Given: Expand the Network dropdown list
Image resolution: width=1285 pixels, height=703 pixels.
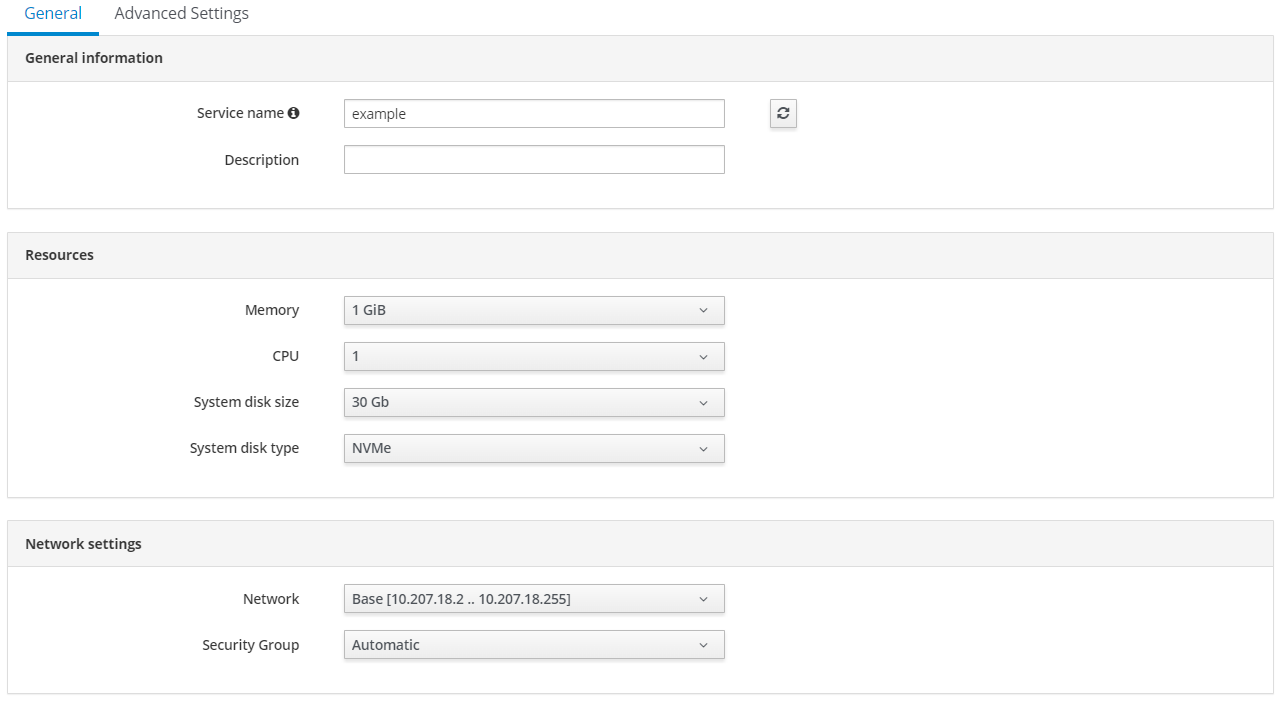Looking at the screenshot, I should [x=534, y=599].
